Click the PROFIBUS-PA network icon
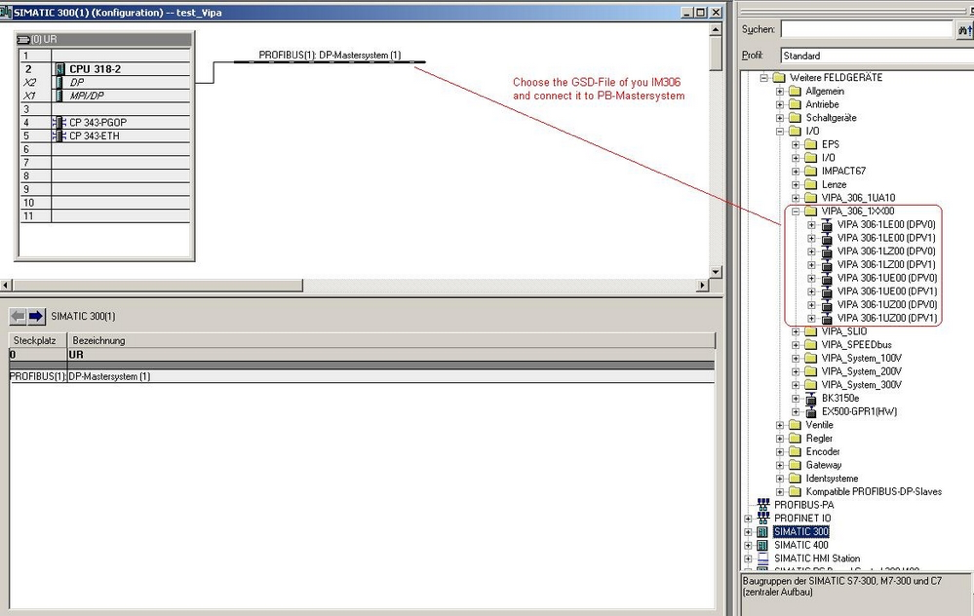 coord(763,505)
